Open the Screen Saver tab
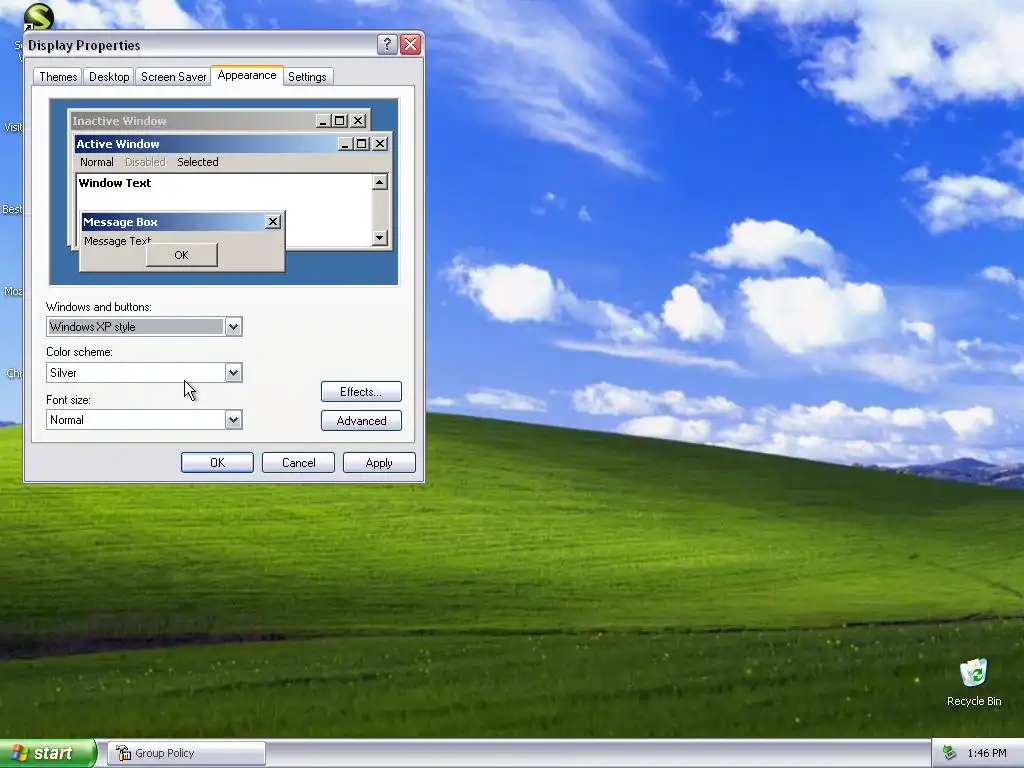This screenshot has height=768, width=1024. click(173, 77)
